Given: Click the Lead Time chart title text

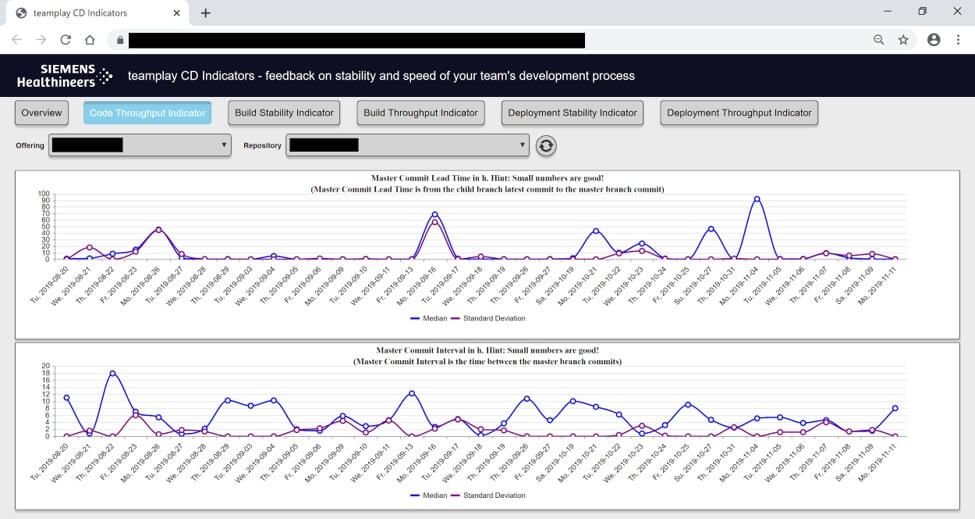Looking at the screenshot, I should point(488,183).
